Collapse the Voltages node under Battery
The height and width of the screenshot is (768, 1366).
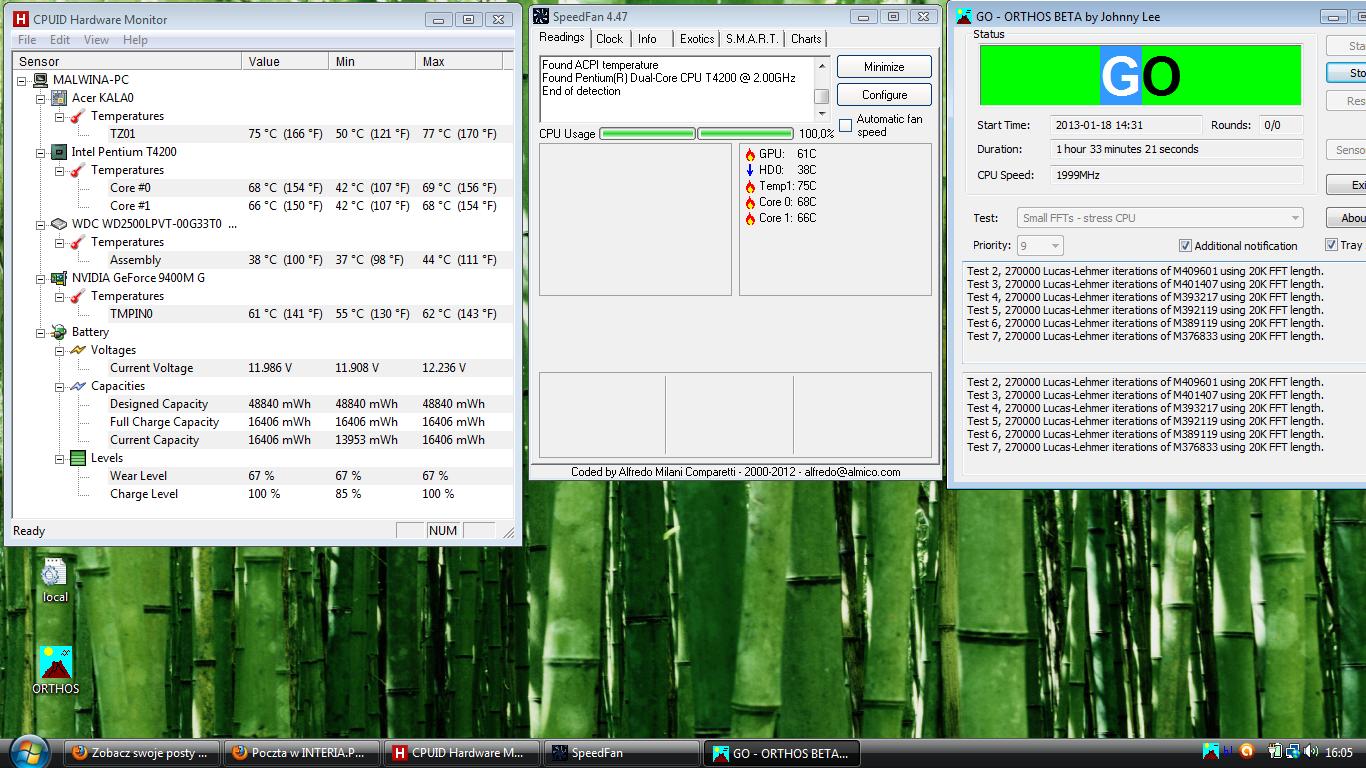(x=60, y=350)
